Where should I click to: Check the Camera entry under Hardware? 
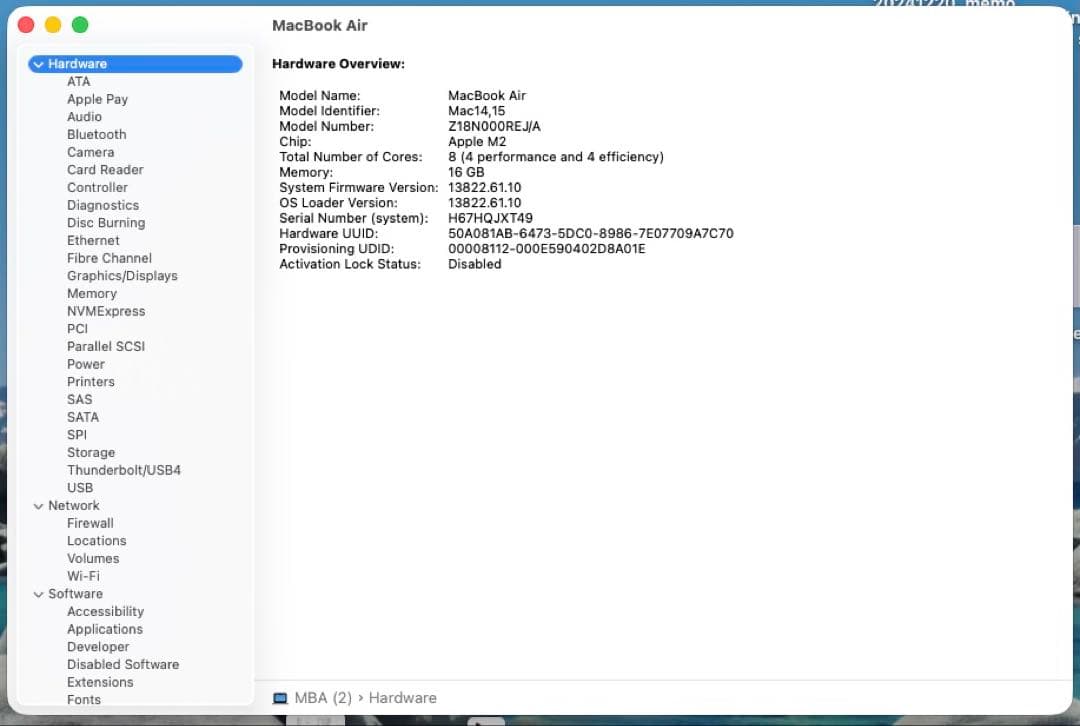(90, 152)
